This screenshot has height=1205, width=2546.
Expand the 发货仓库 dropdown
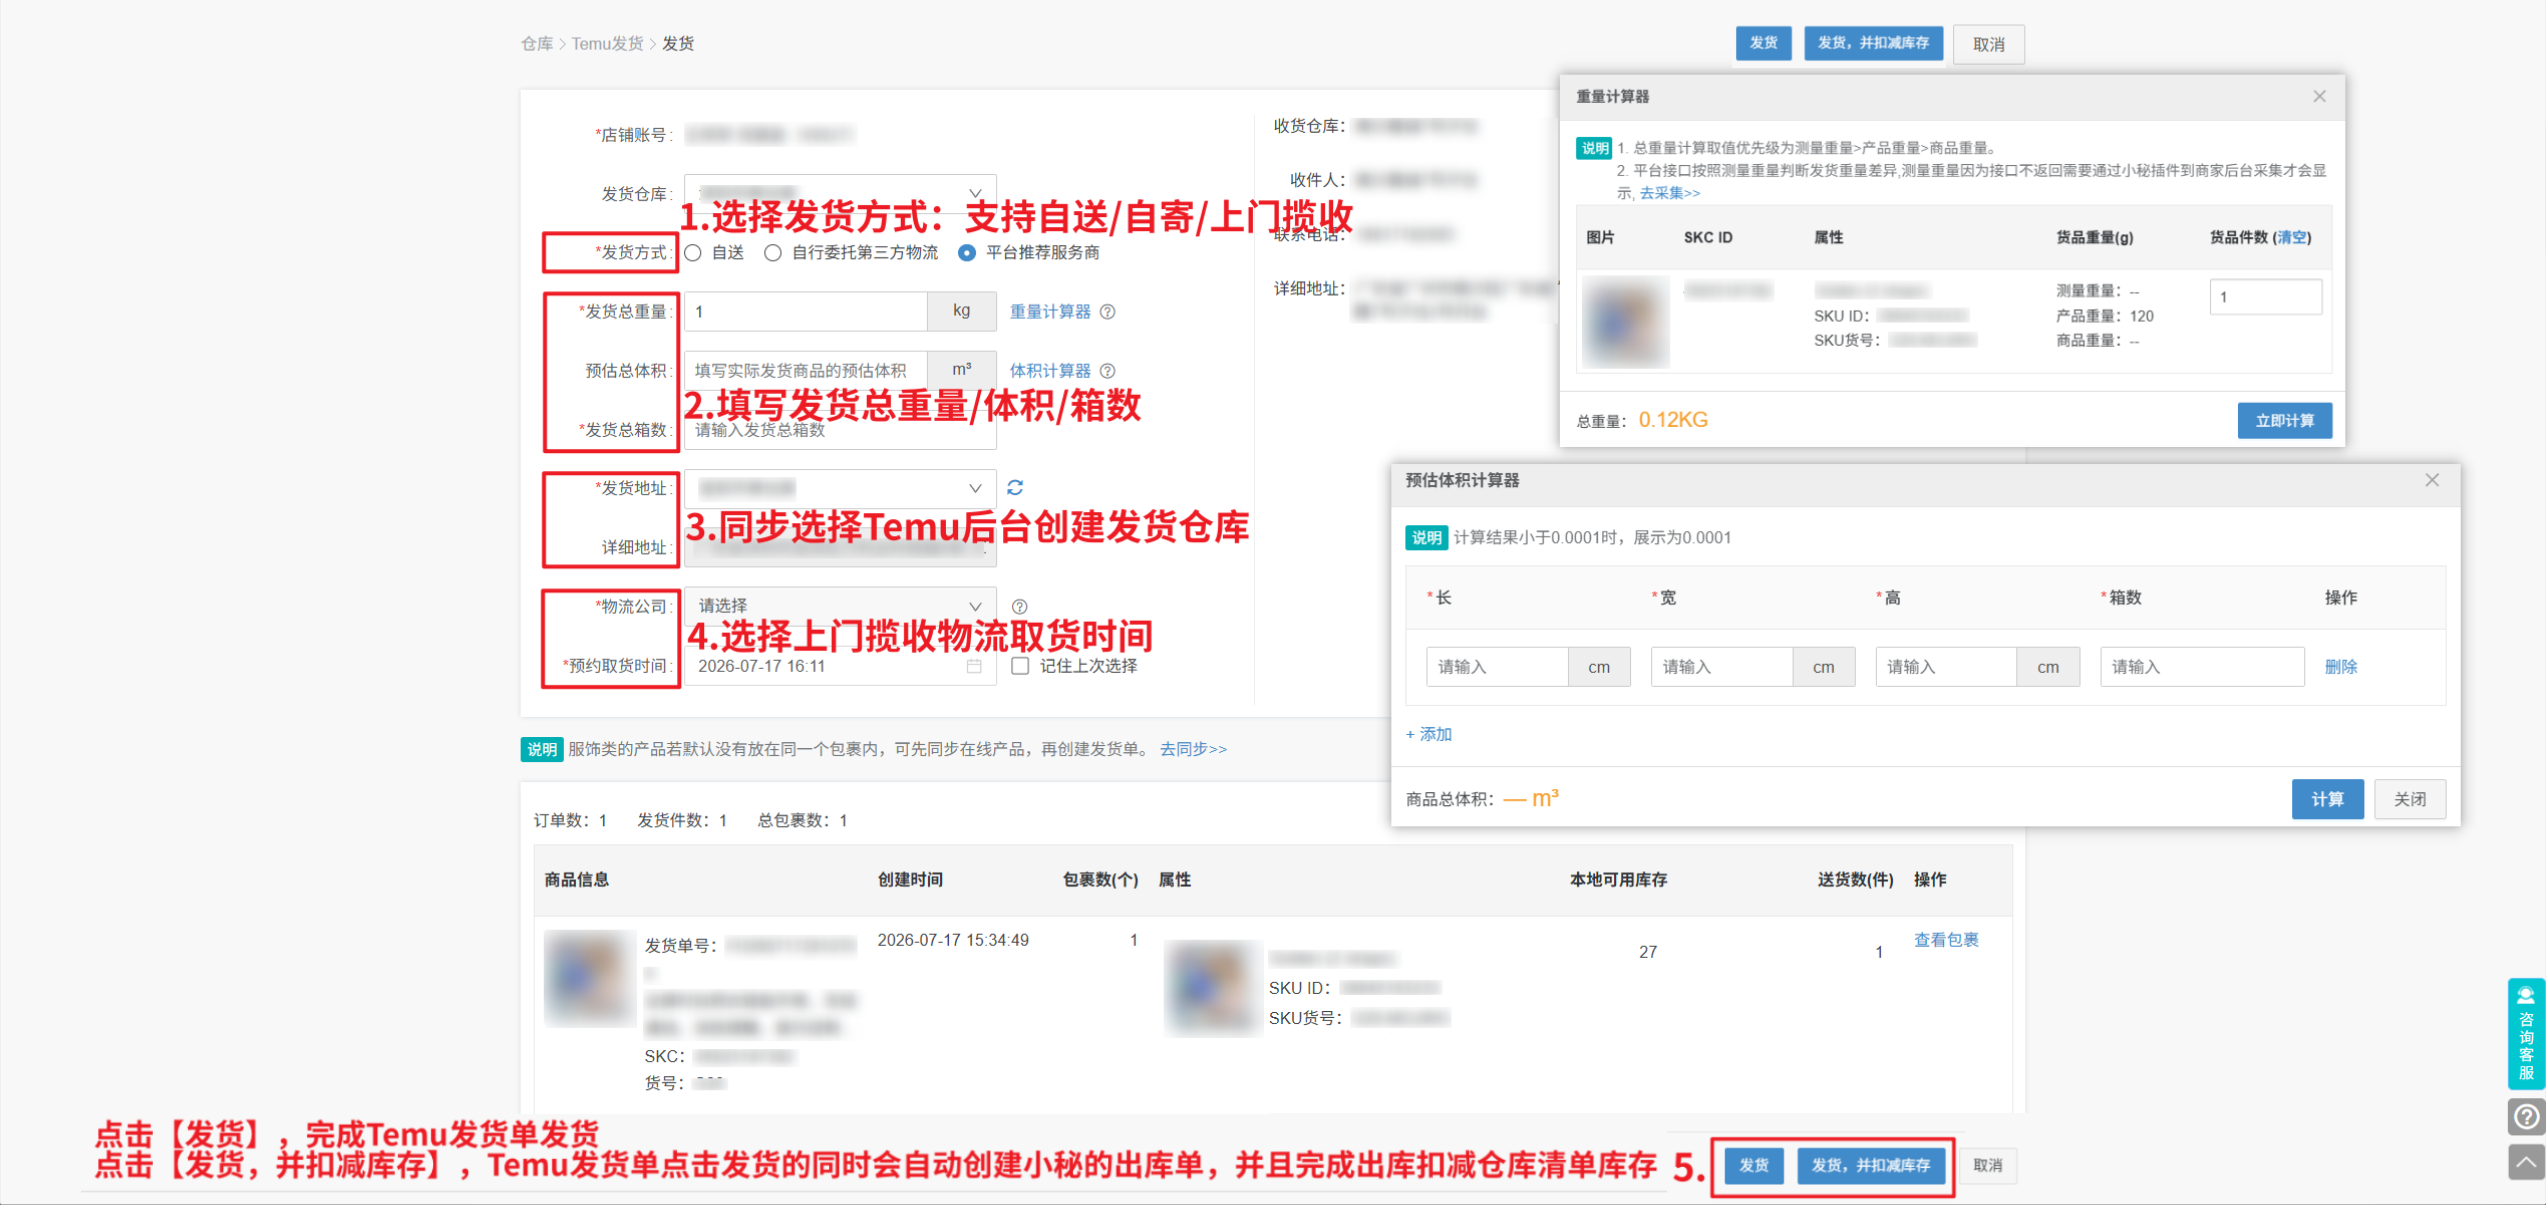(x=840, y=193)
